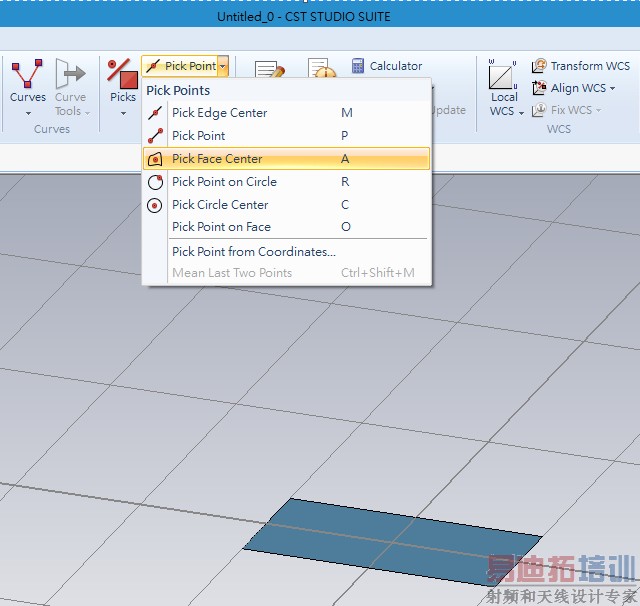640x606 pixels.
Task: Click the Calculator icon
Action: 358,66
